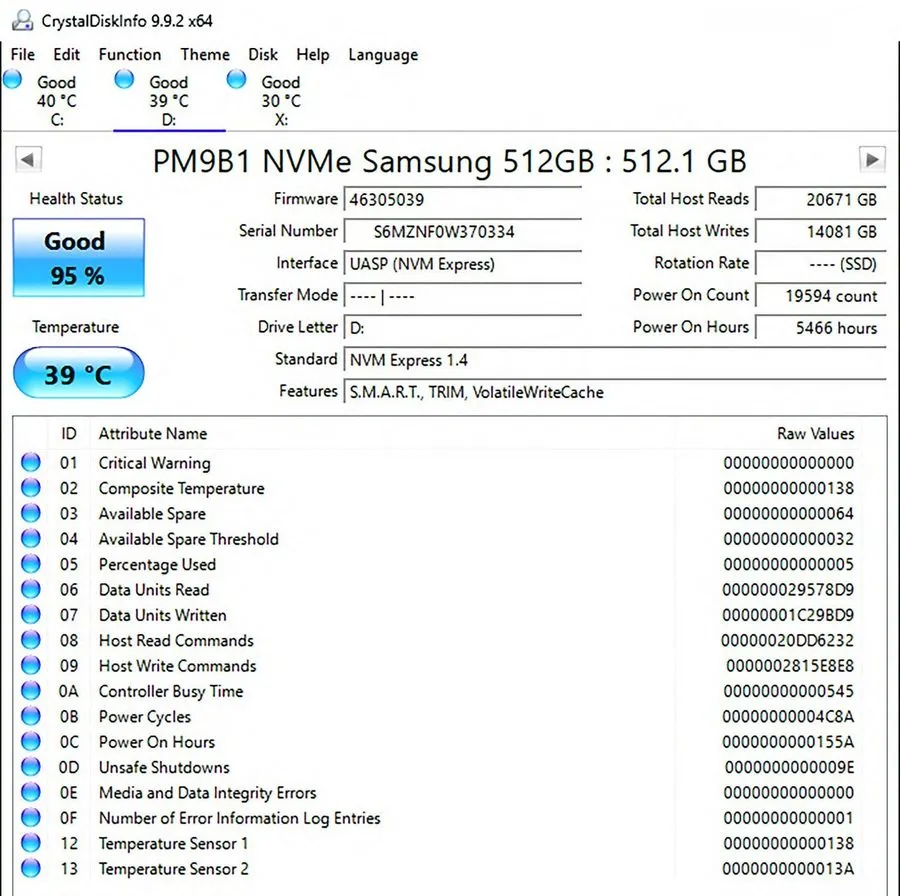This screenshot has width=900, height=896.
Task: Click status orb of Available Spare row
Action: click(x=31, y=513)
